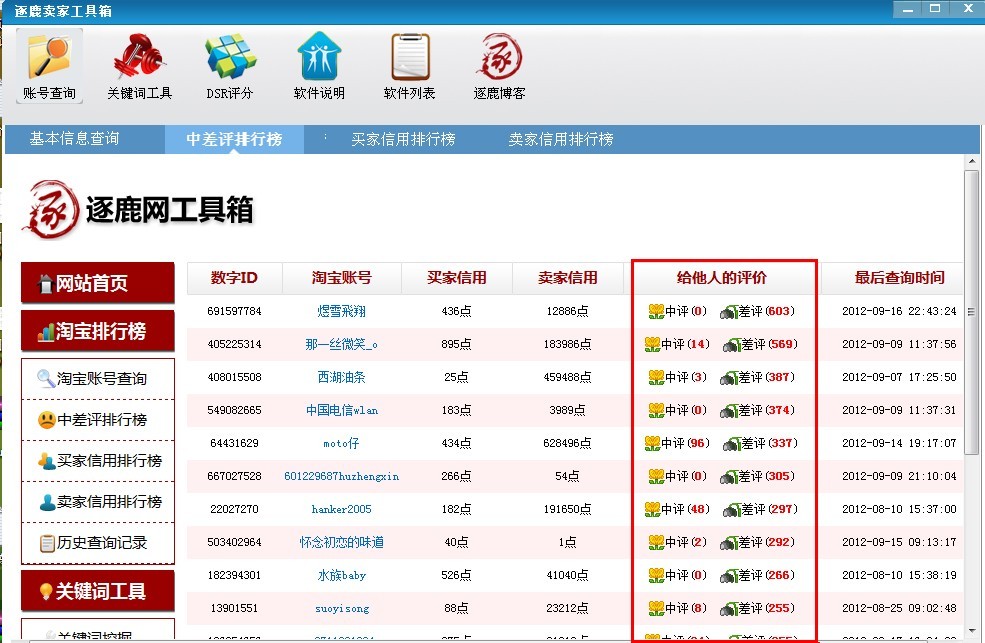Open the 账号查询 magnifier folder tool
The width and height of the screenshot is (985, 643).
[49, 65]
